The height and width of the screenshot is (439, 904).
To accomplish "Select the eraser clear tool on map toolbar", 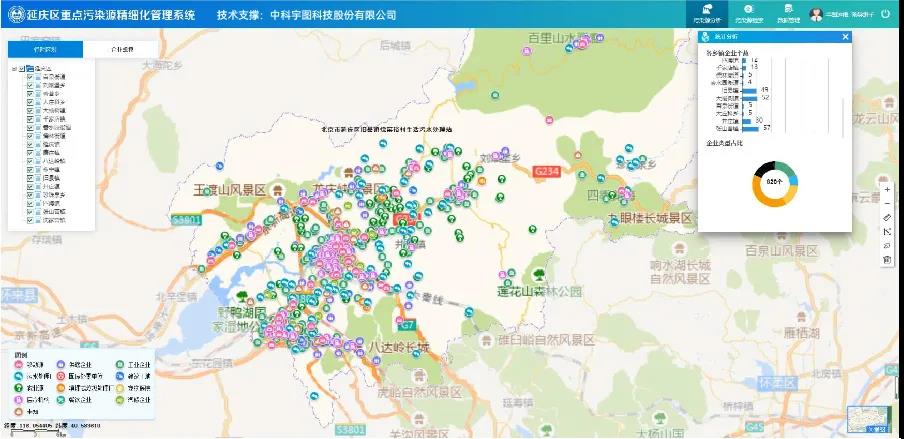I will tap(887, 246).
